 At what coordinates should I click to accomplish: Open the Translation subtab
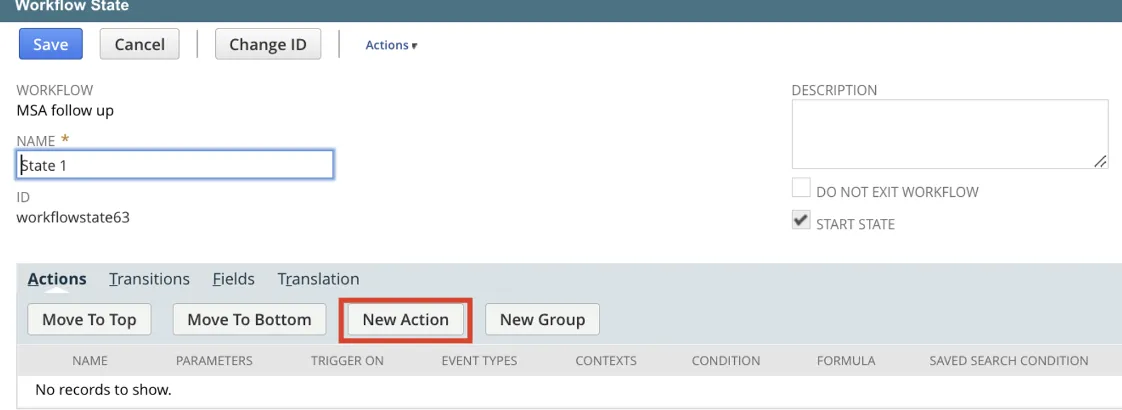pyautogui.click(x=318, y=279)
